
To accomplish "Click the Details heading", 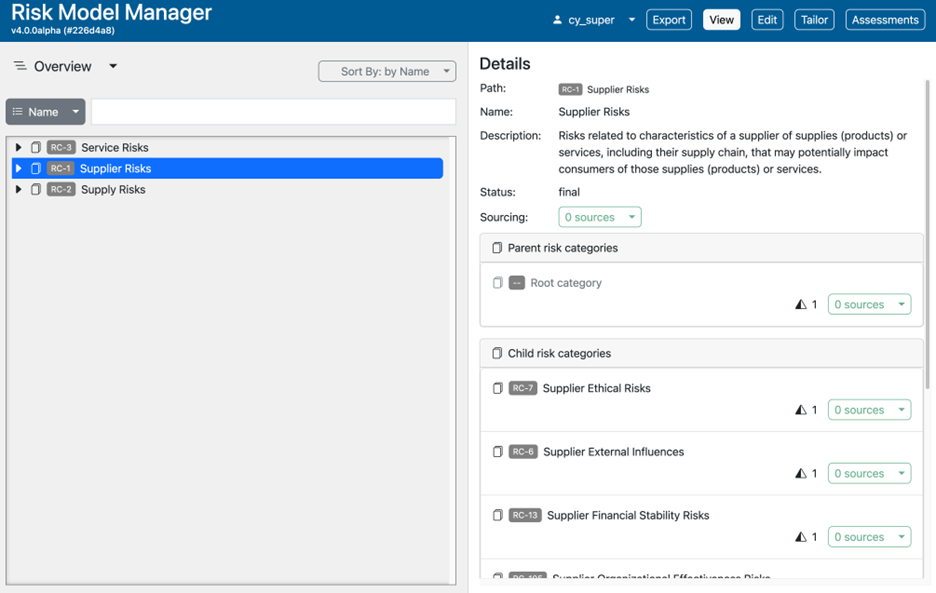I will coord(505,64).
